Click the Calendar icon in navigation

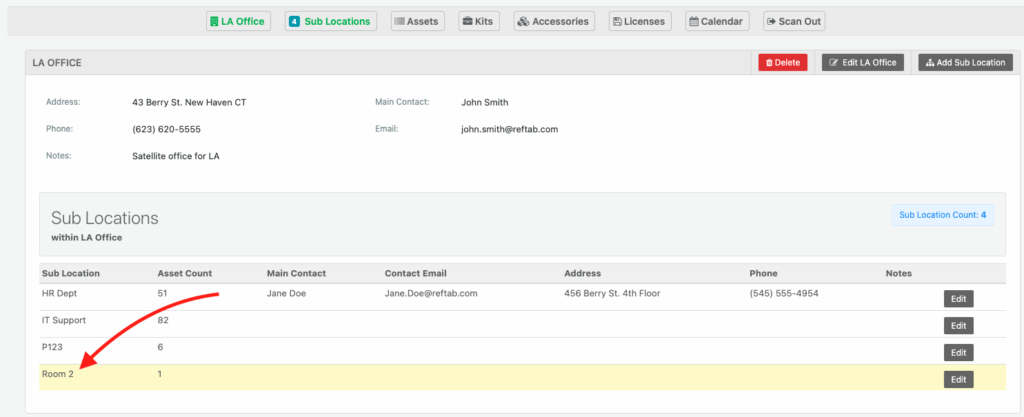click(694, 21)
